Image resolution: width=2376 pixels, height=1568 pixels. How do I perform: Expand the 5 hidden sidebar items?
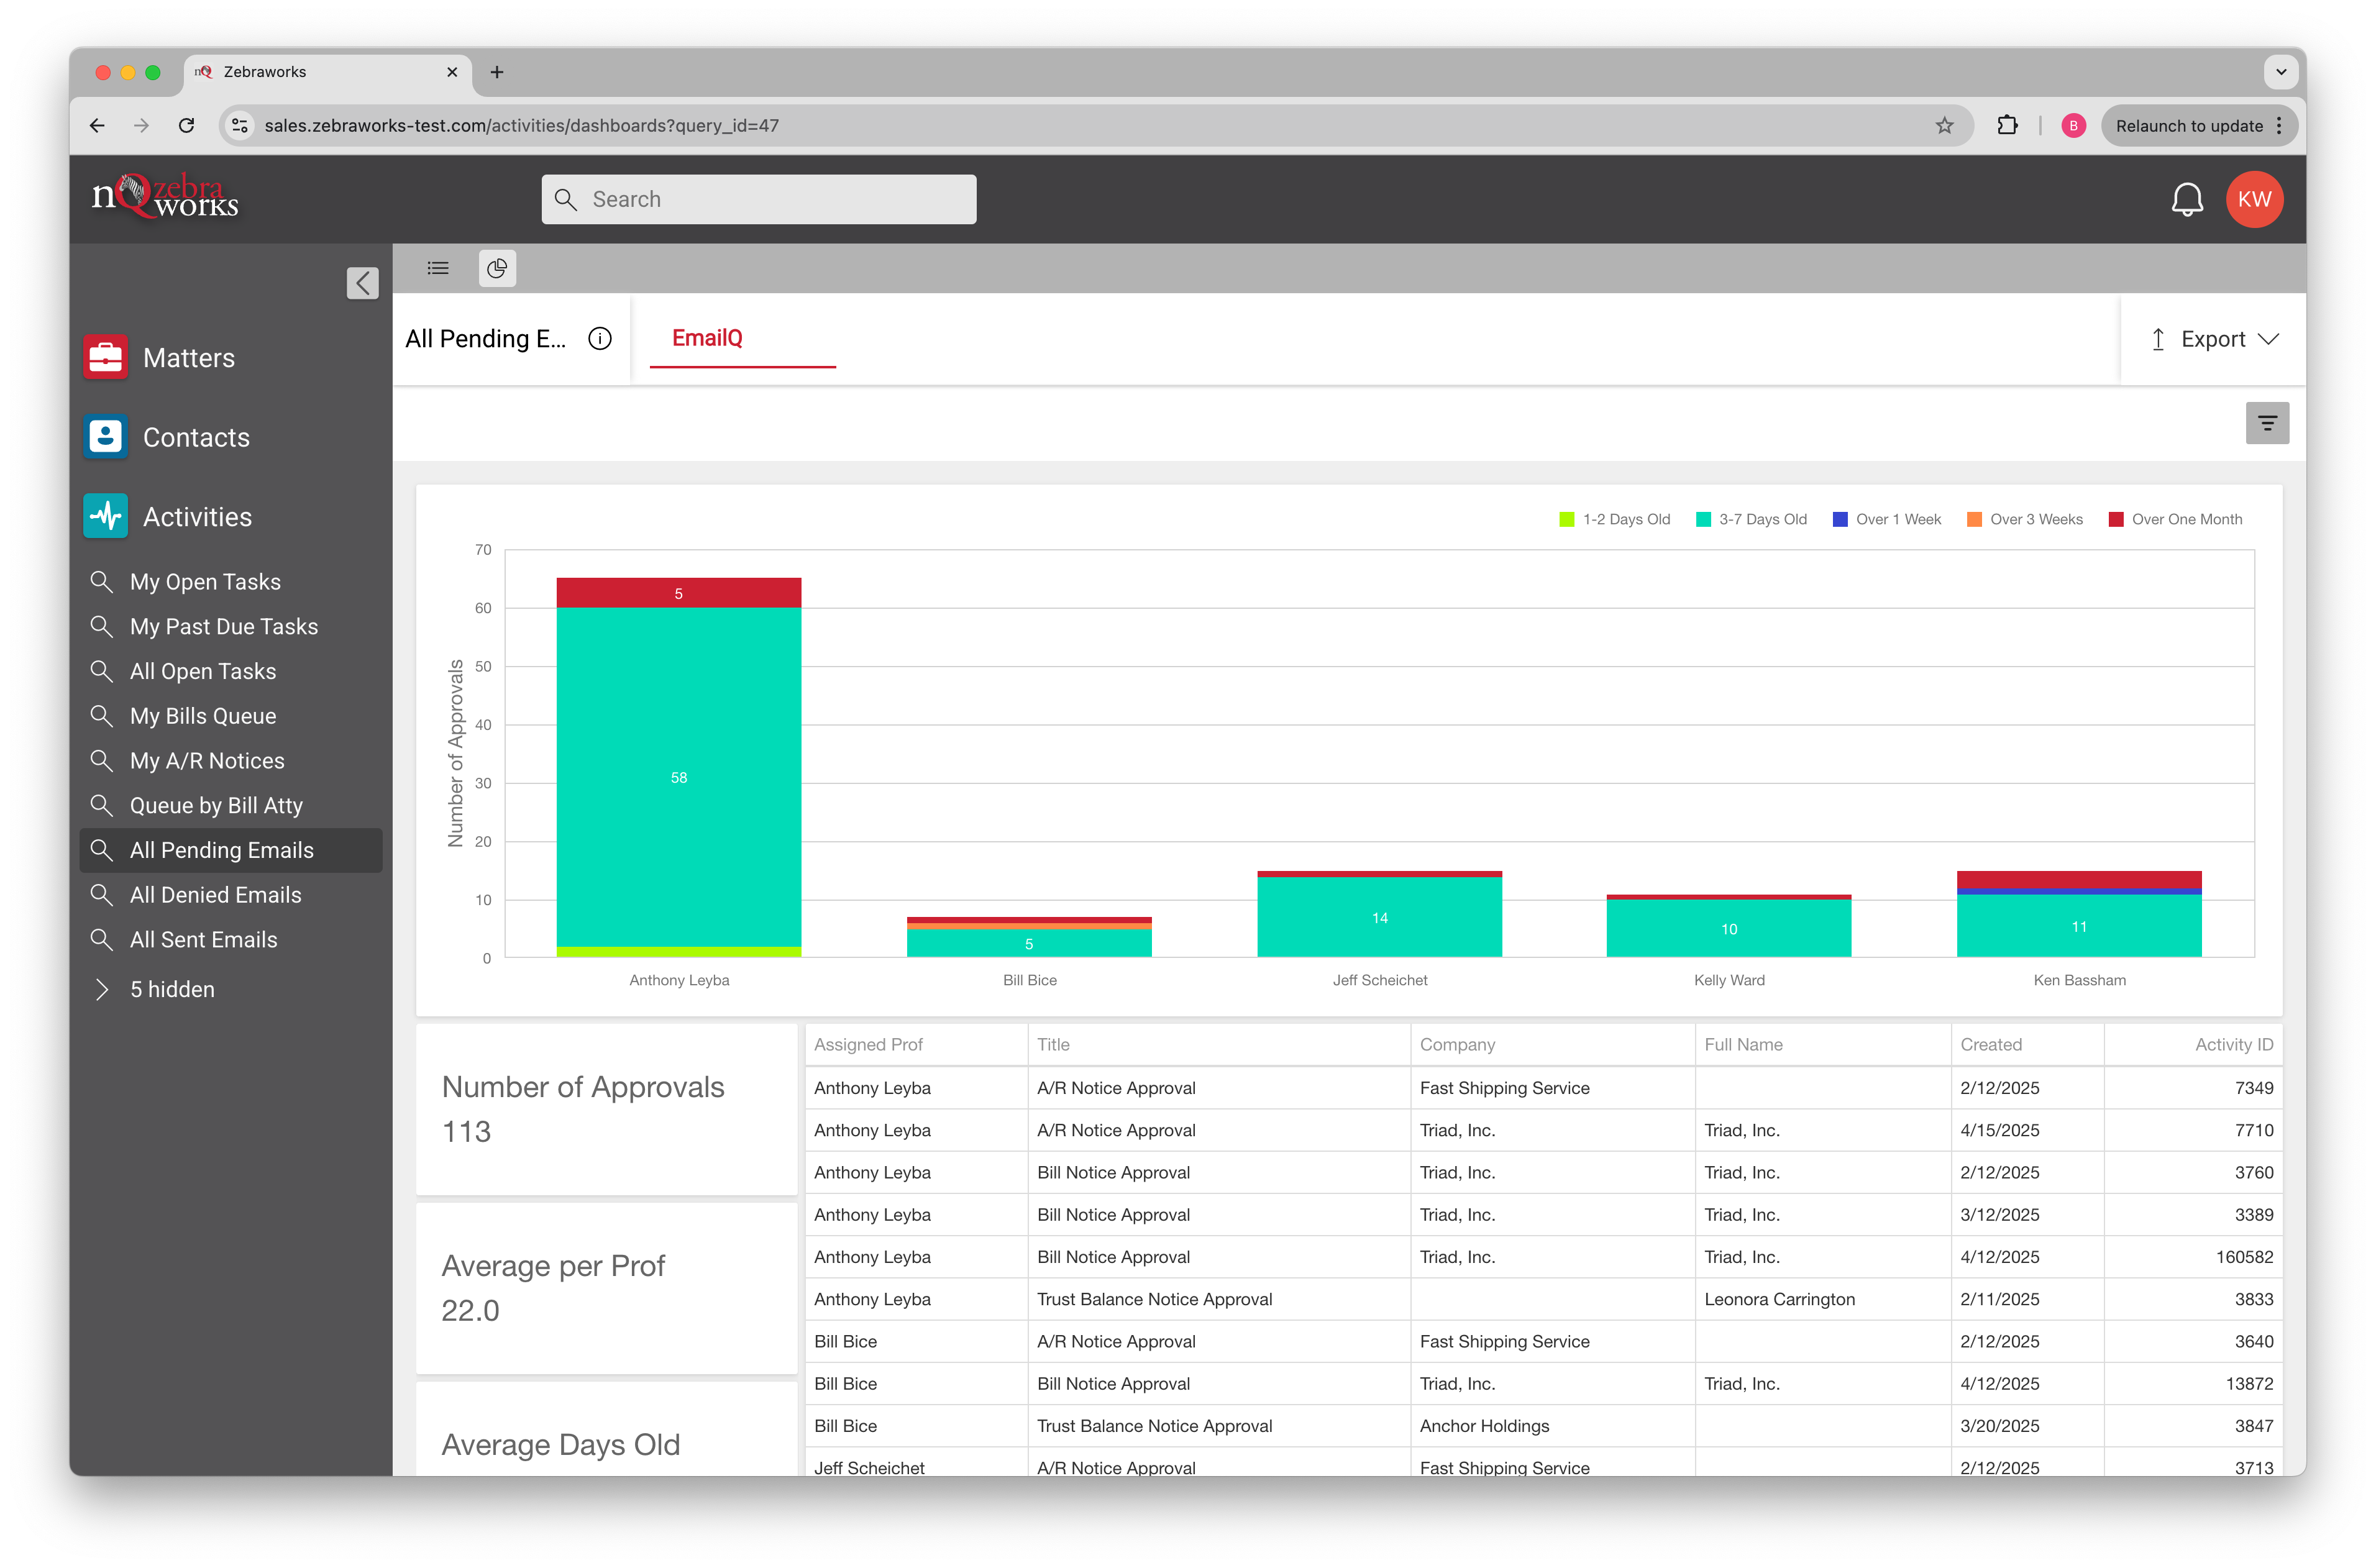click(171, 989)
